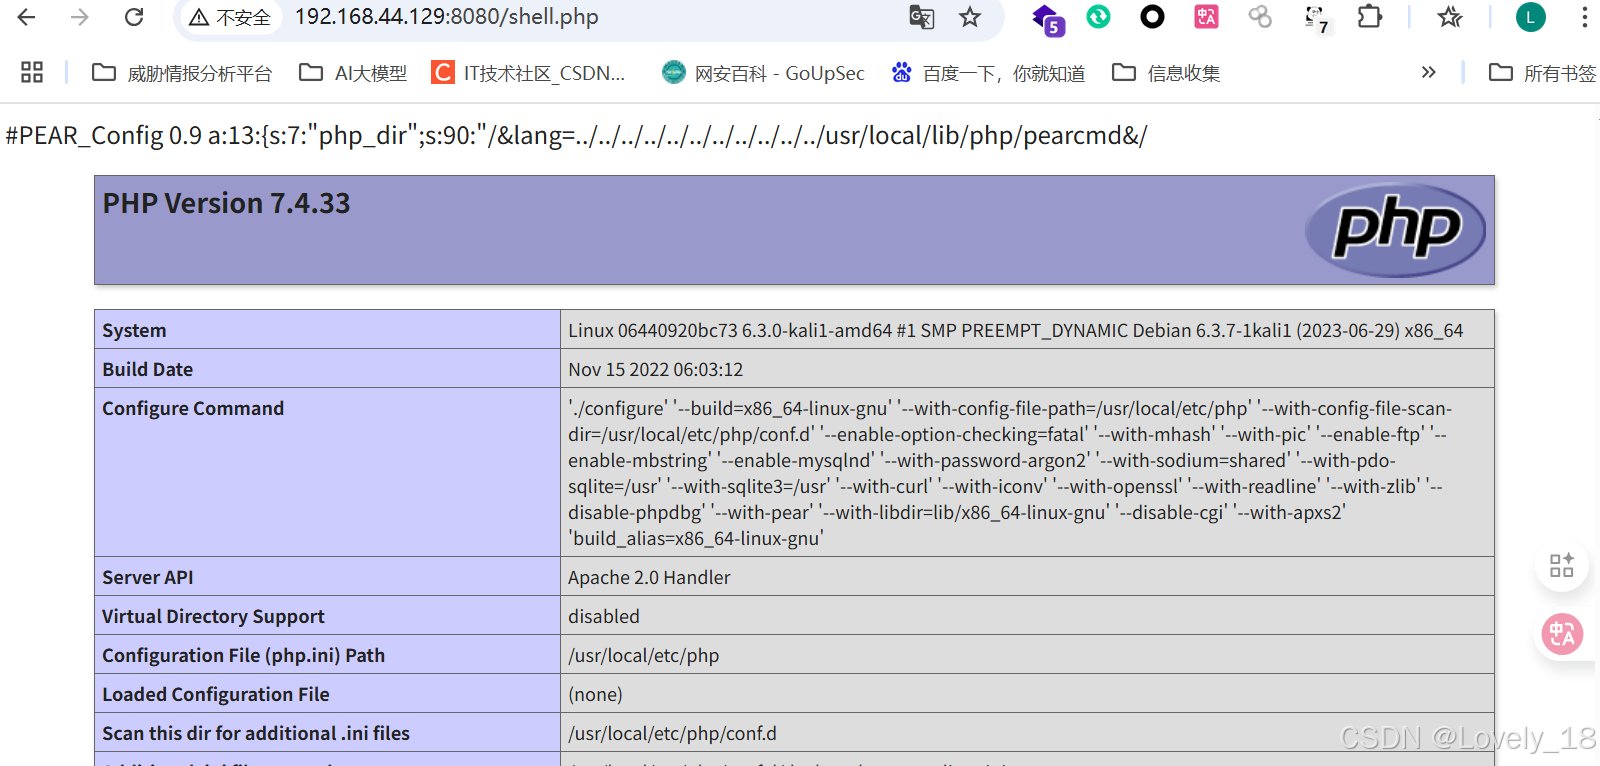This screenshot has width=1600, height=766.
Task: Open the 百度一下，你就知道 bookmark
Action: point(988,73)
